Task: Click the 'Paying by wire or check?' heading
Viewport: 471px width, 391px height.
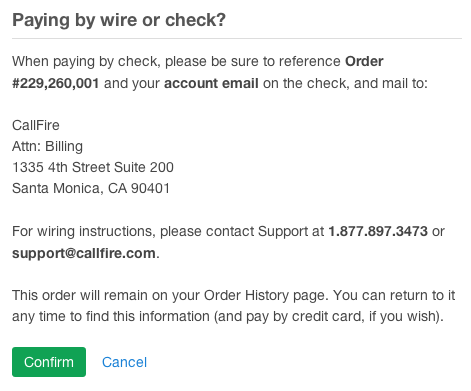Action: point(119,20)
